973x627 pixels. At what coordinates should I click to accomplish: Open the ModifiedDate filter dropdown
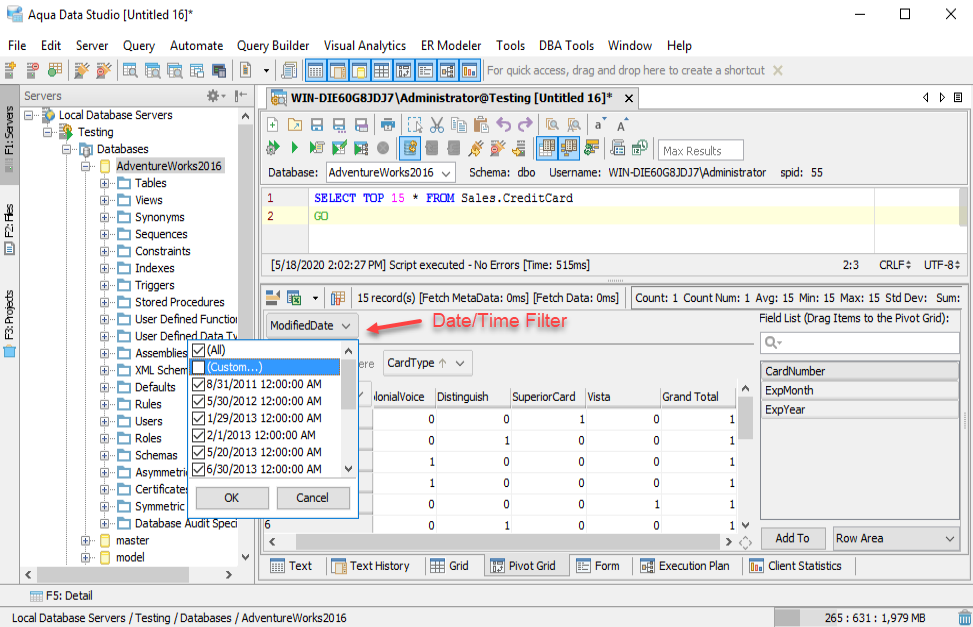coord(312,326)
